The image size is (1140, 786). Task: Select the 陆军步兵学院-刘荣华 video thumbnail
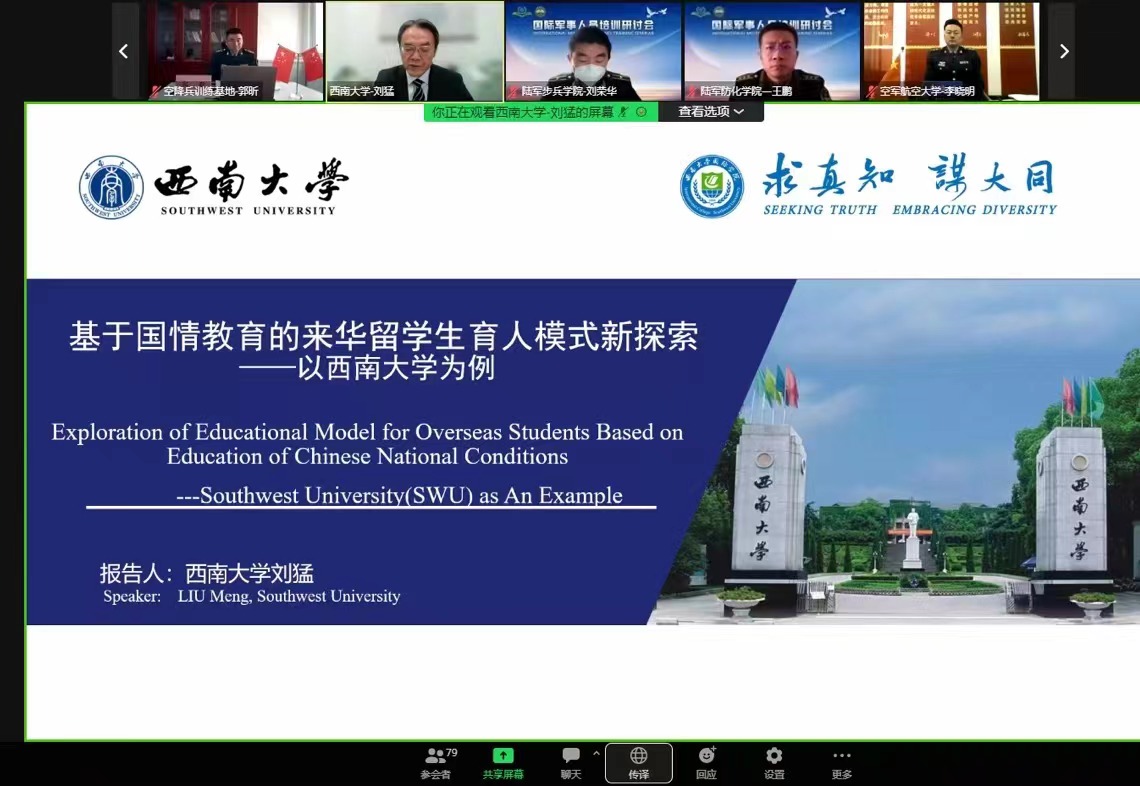[x=593, y=51]
